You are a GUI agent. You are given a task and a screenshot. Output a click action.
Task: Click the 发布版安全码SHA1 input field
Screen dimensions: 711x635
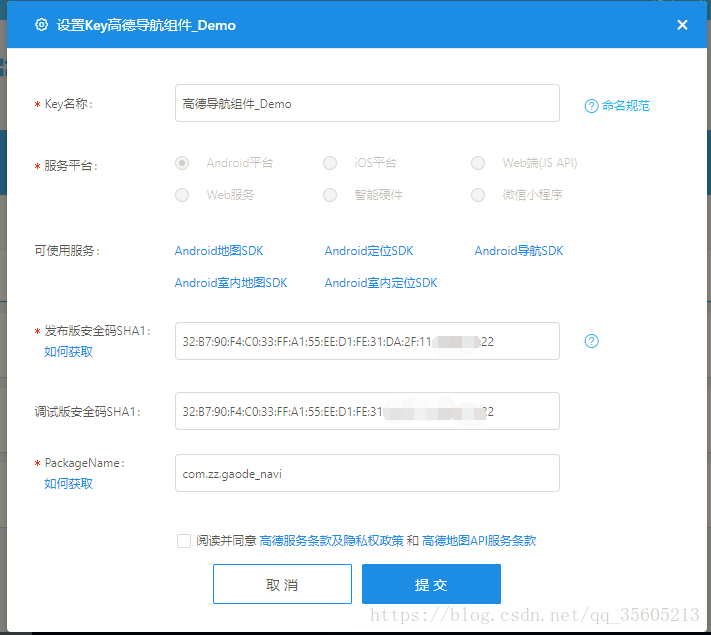click(367, 341)
